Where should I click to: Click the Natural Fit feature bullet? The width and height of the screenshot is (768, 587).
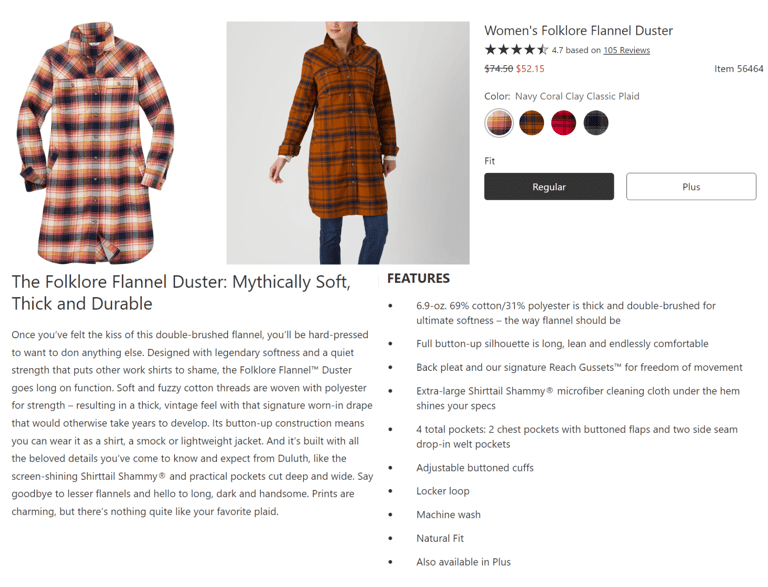coord(440,538)
